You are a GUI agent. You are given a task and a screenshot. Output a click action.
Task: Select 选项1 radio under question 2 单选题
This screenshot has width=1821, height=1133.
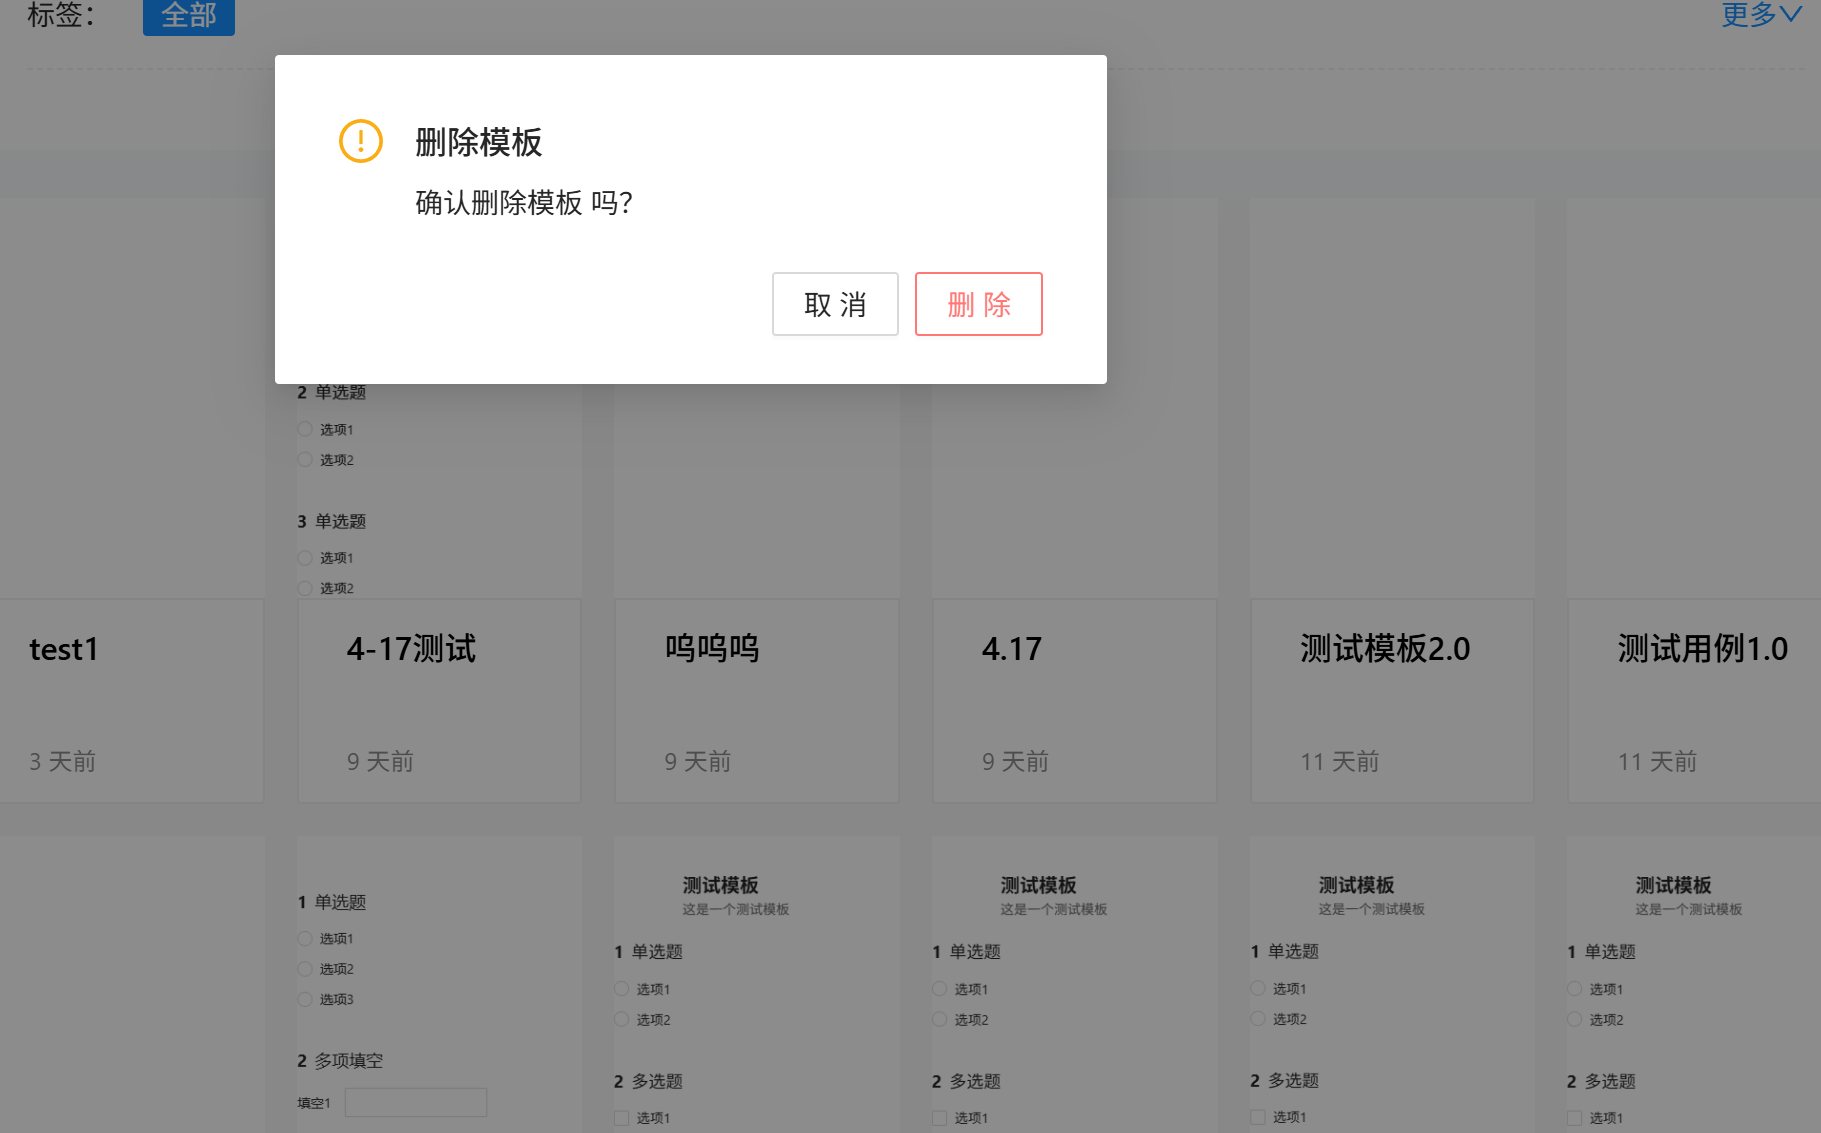pos(305,429)
